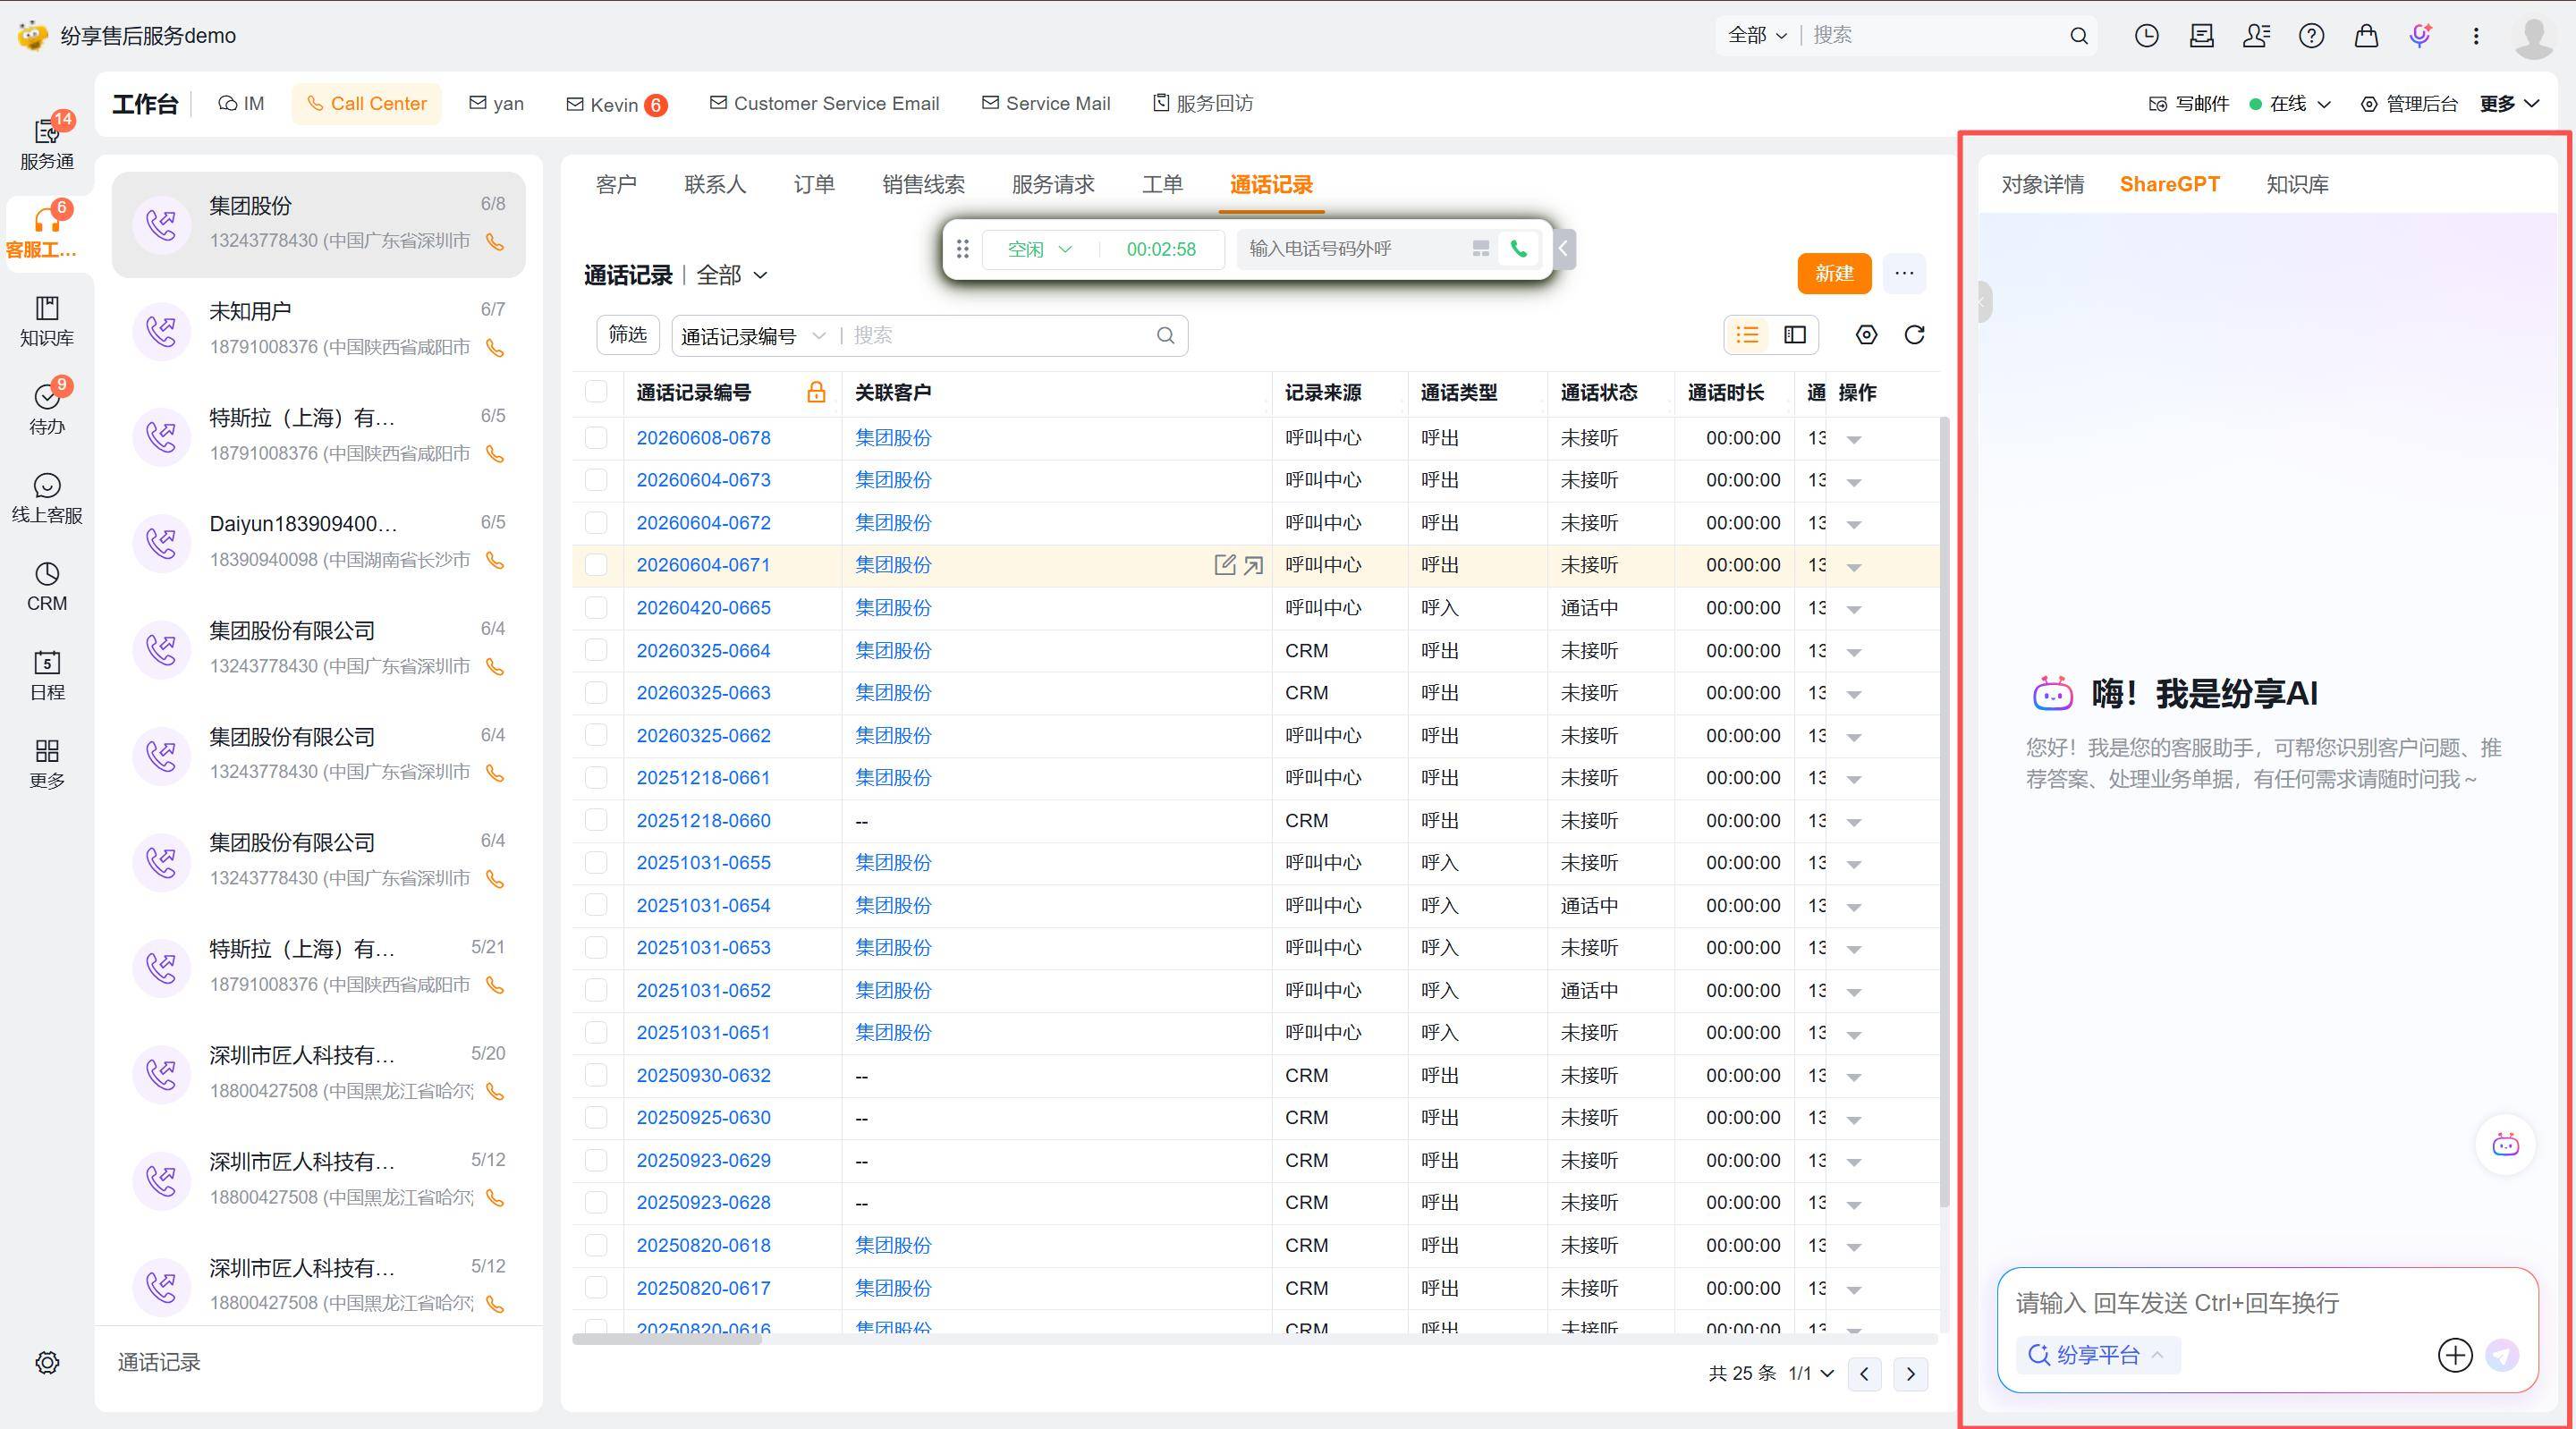Open row actions arrow for 20260608-0678
Screen dimensions: 2576x1429
(1853, 439)
